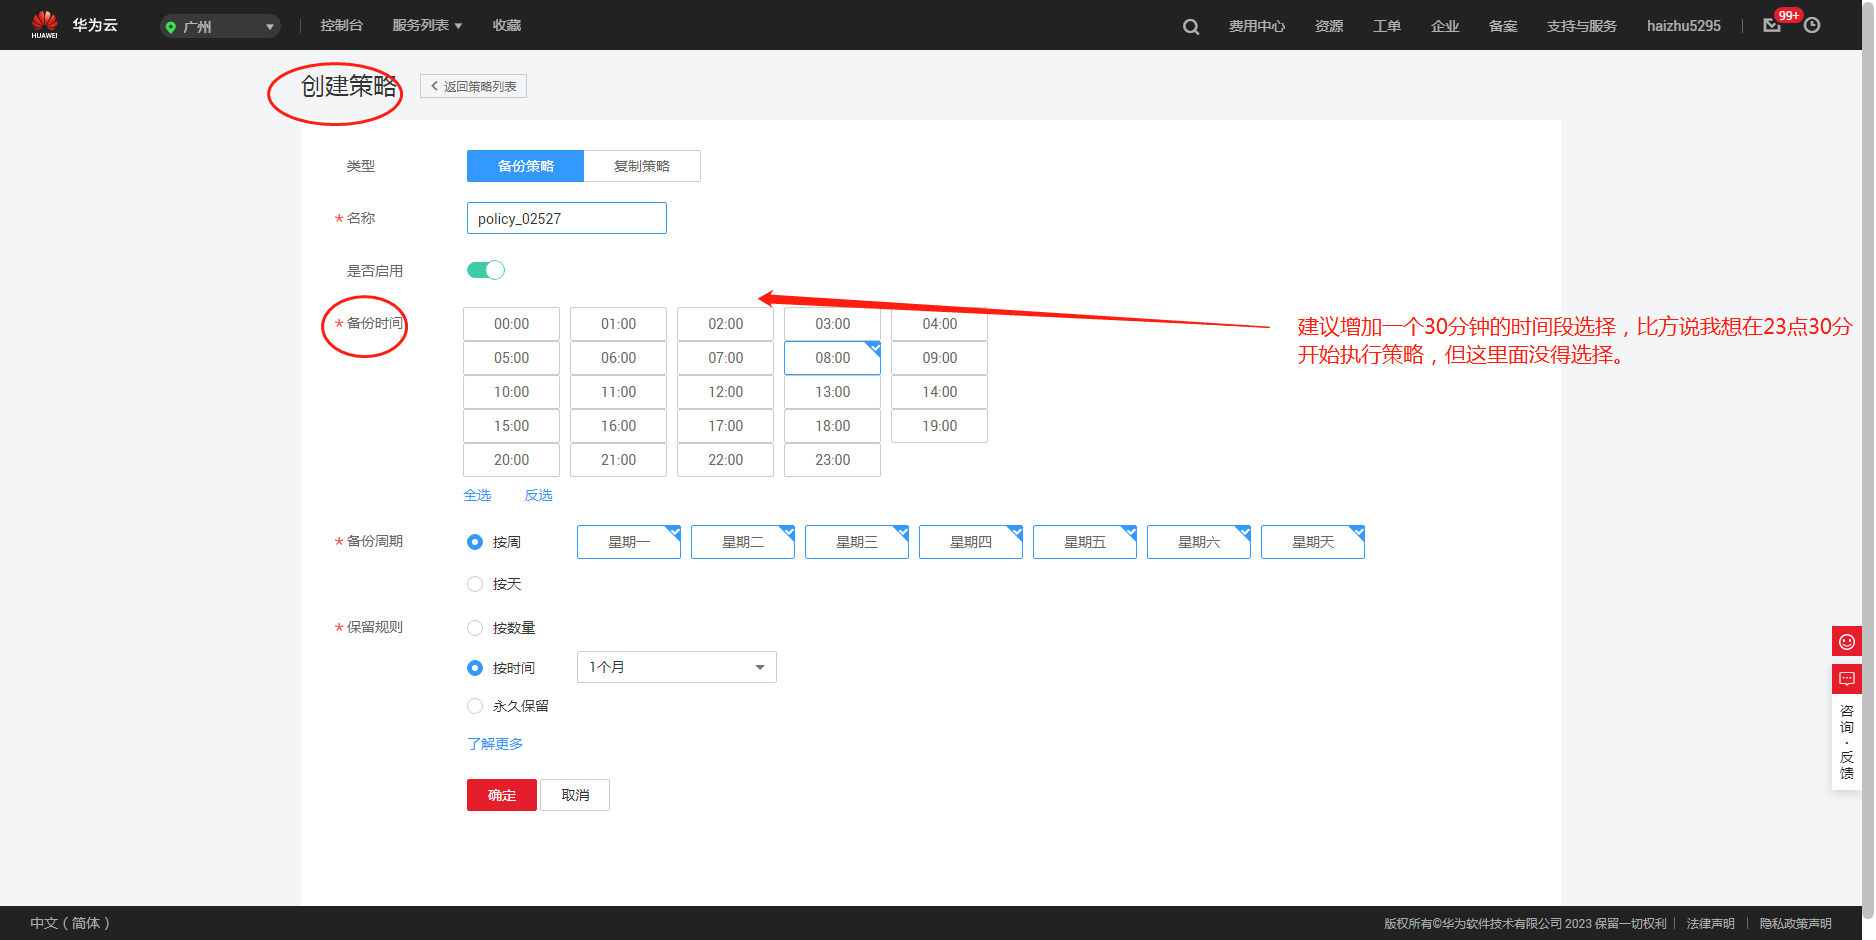The width and height of the screenshot is (1876, 940).
Task: Open the 1个月 retention dropdown
Action: pyautogui.click(x=677, y=667)
